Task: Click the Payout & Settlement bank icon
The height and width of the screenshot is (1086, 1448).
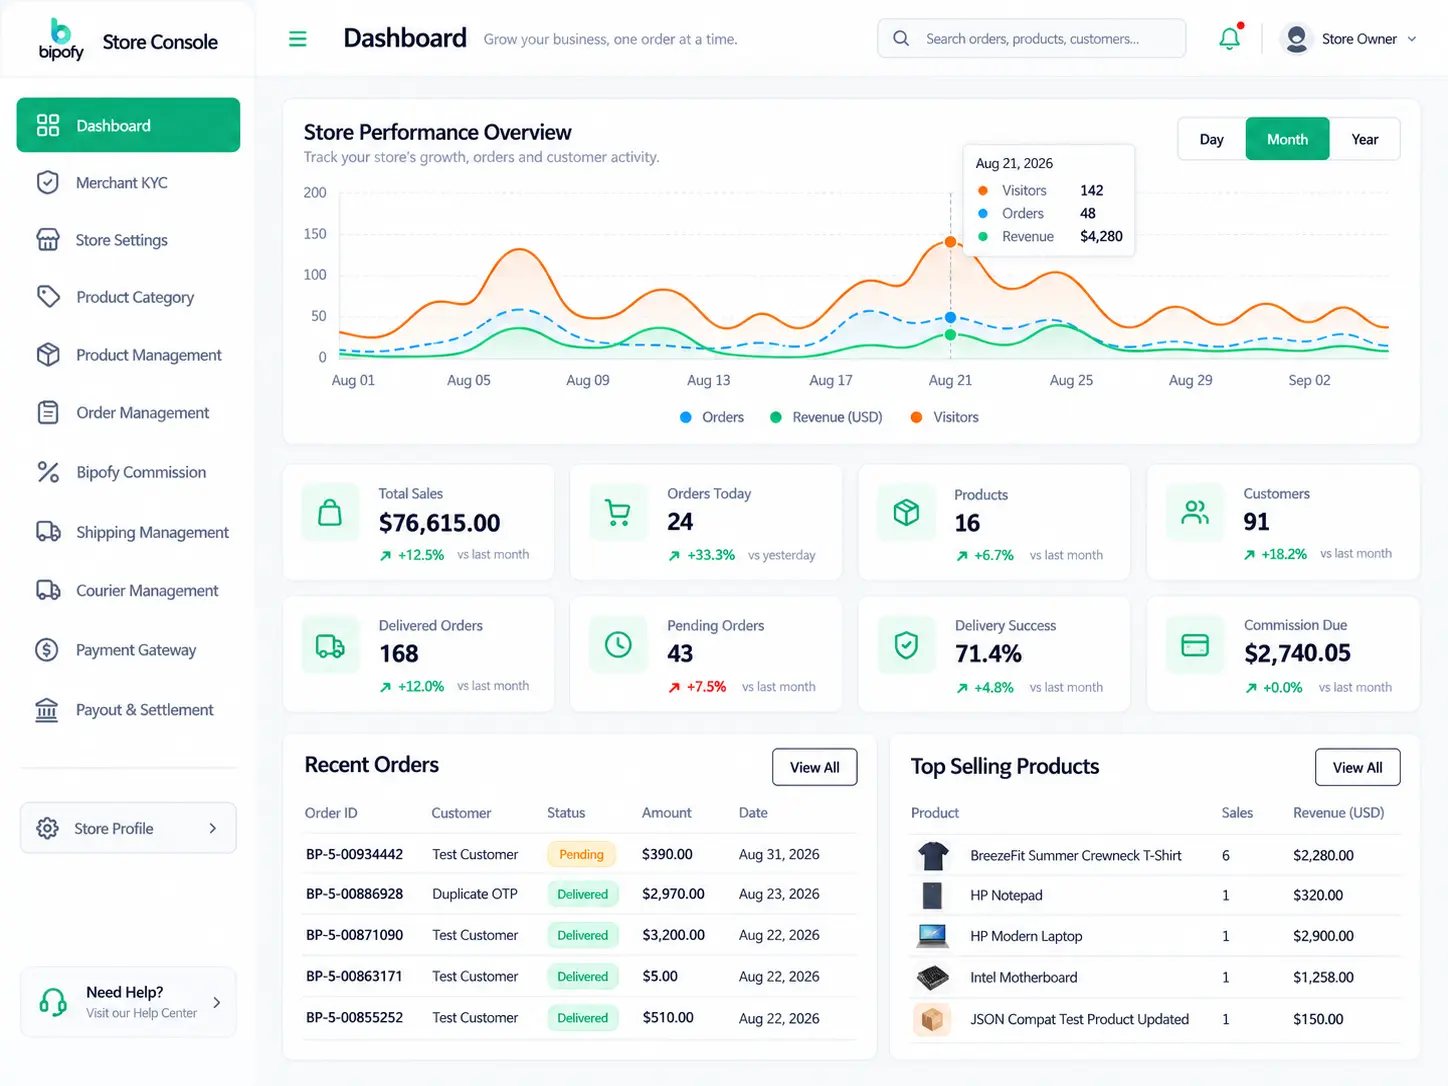Action: click(x=47, y=710)
